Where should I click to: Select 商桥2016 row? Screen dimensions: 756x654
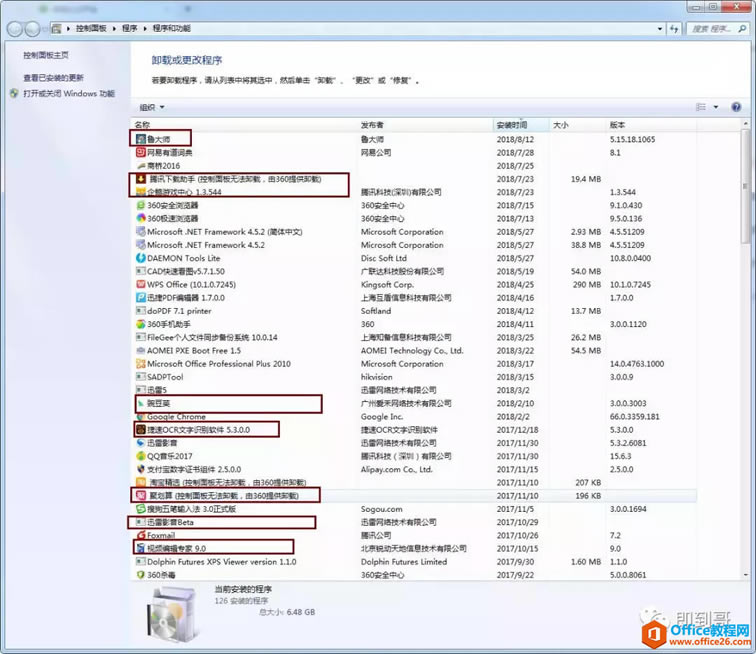[414, 166]
